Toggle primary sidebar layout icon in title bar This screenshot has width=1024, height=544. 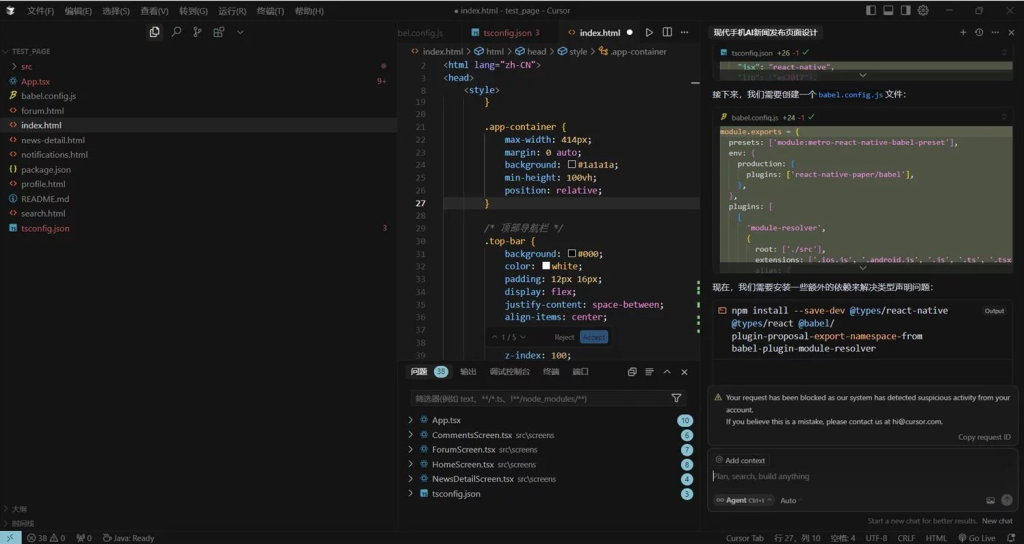871,10
